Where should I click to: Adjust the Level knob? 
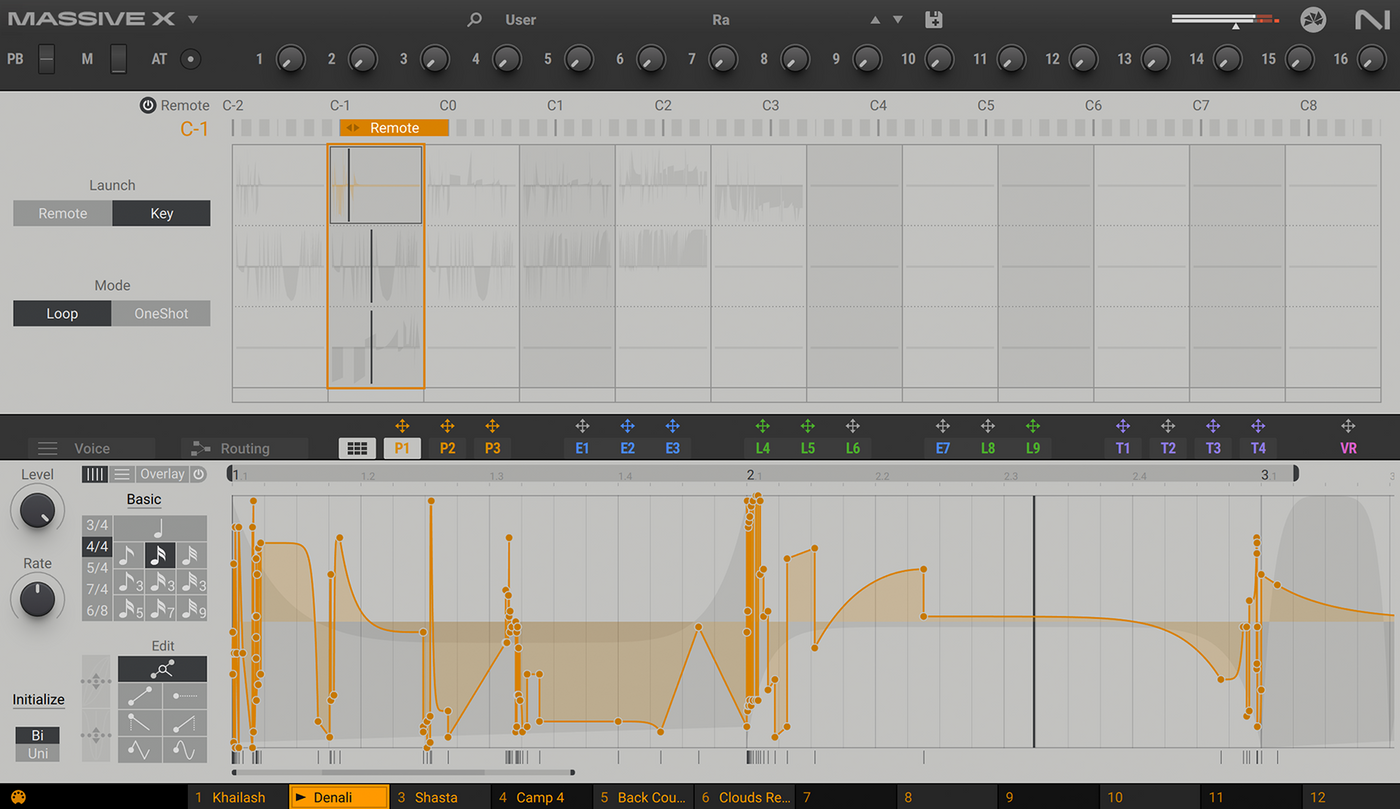coord(37,510)
